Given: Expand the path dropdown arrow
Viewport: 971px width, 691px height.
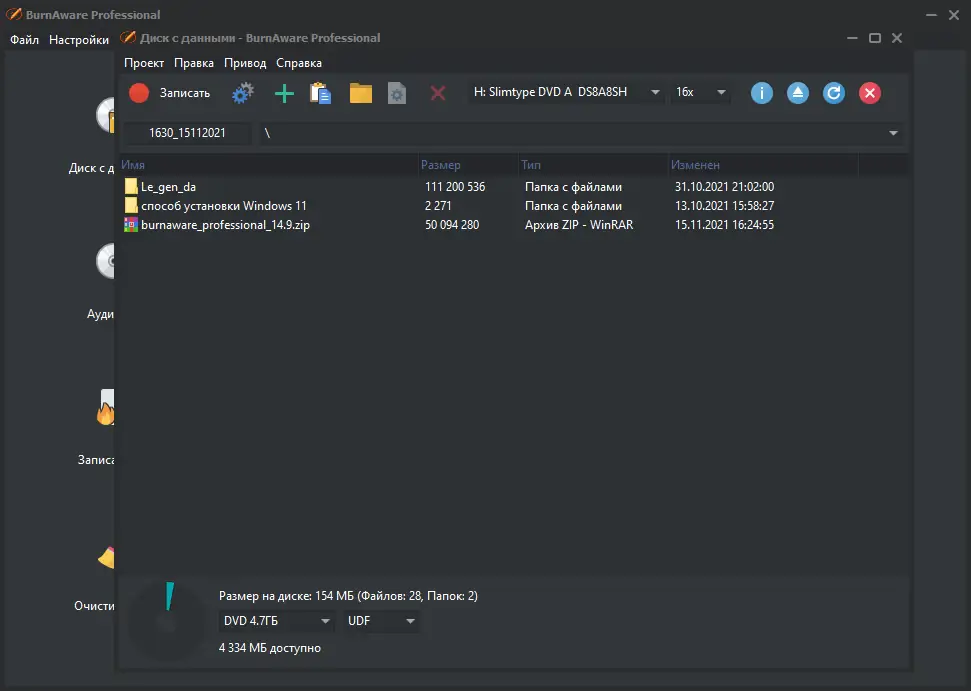Looking at the screenshot, I should tap(893, 133).
